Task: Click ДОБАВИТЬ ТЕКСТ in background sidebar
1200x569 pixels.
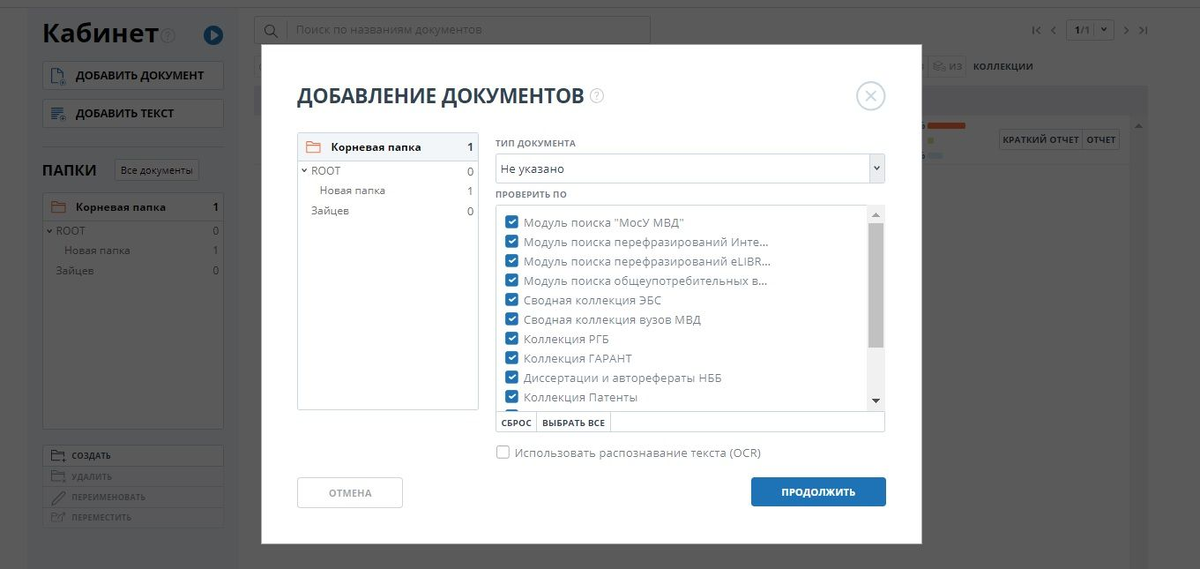Action: tap(133, 113)
